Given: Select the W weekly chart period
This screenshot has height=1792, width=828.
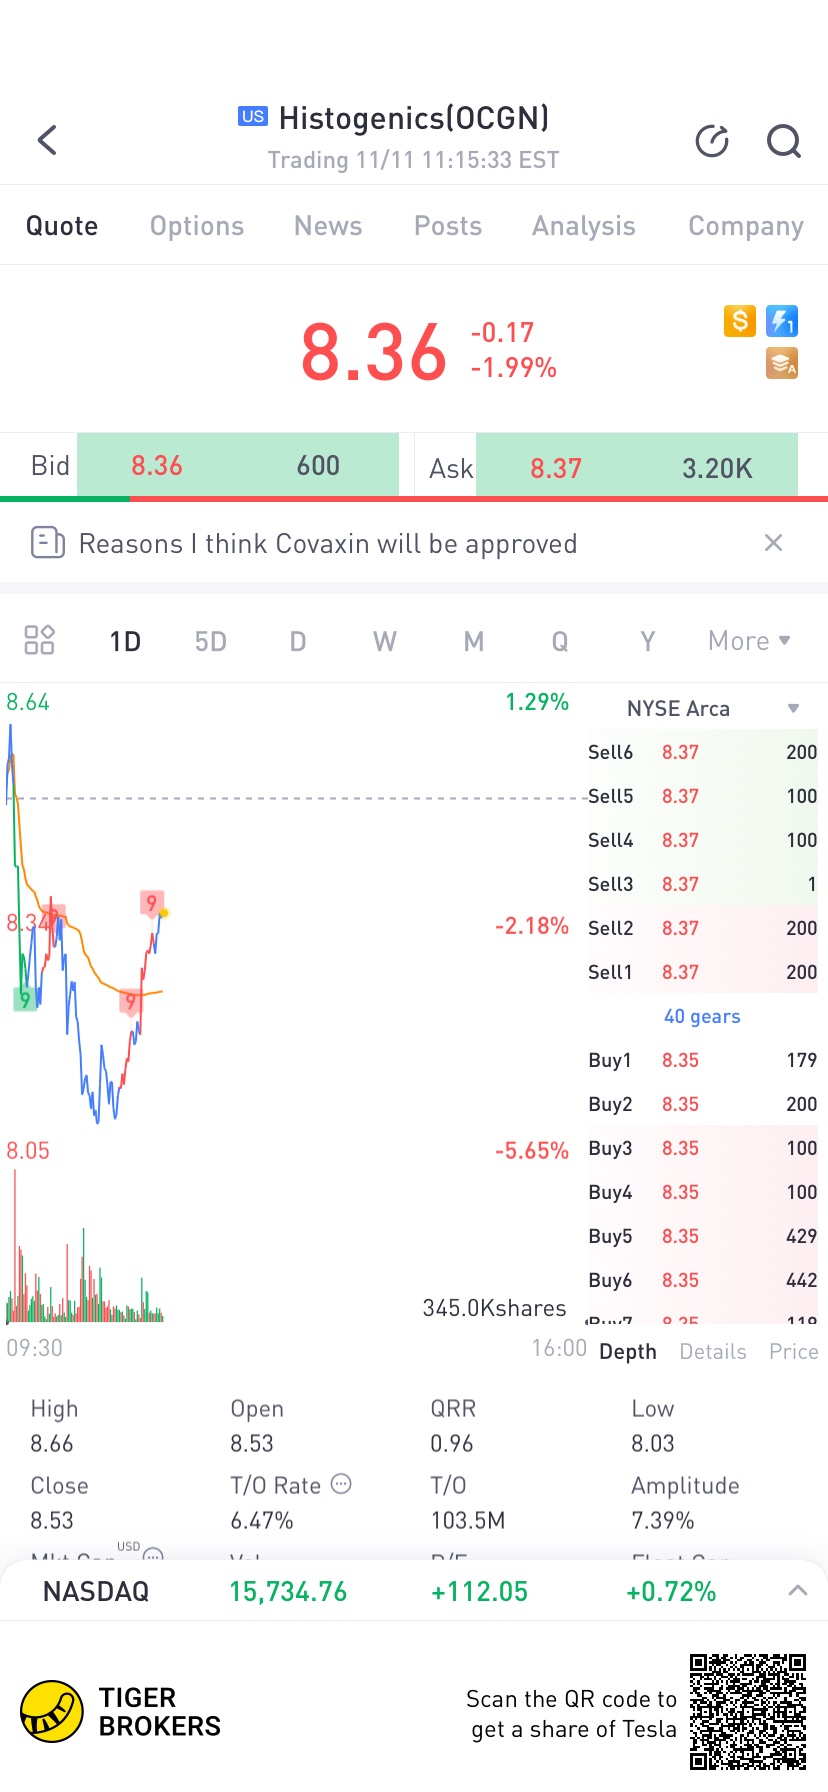Looking at the screenshot, I should pyautogui.click(x=385, y=641).
